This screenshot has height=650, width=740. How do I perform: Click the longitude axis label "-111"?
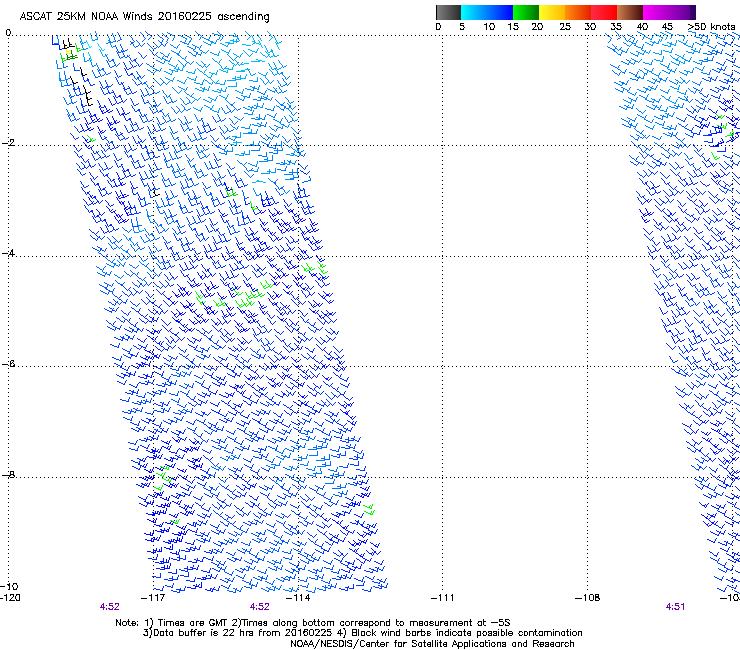click(x=443, y=598)
